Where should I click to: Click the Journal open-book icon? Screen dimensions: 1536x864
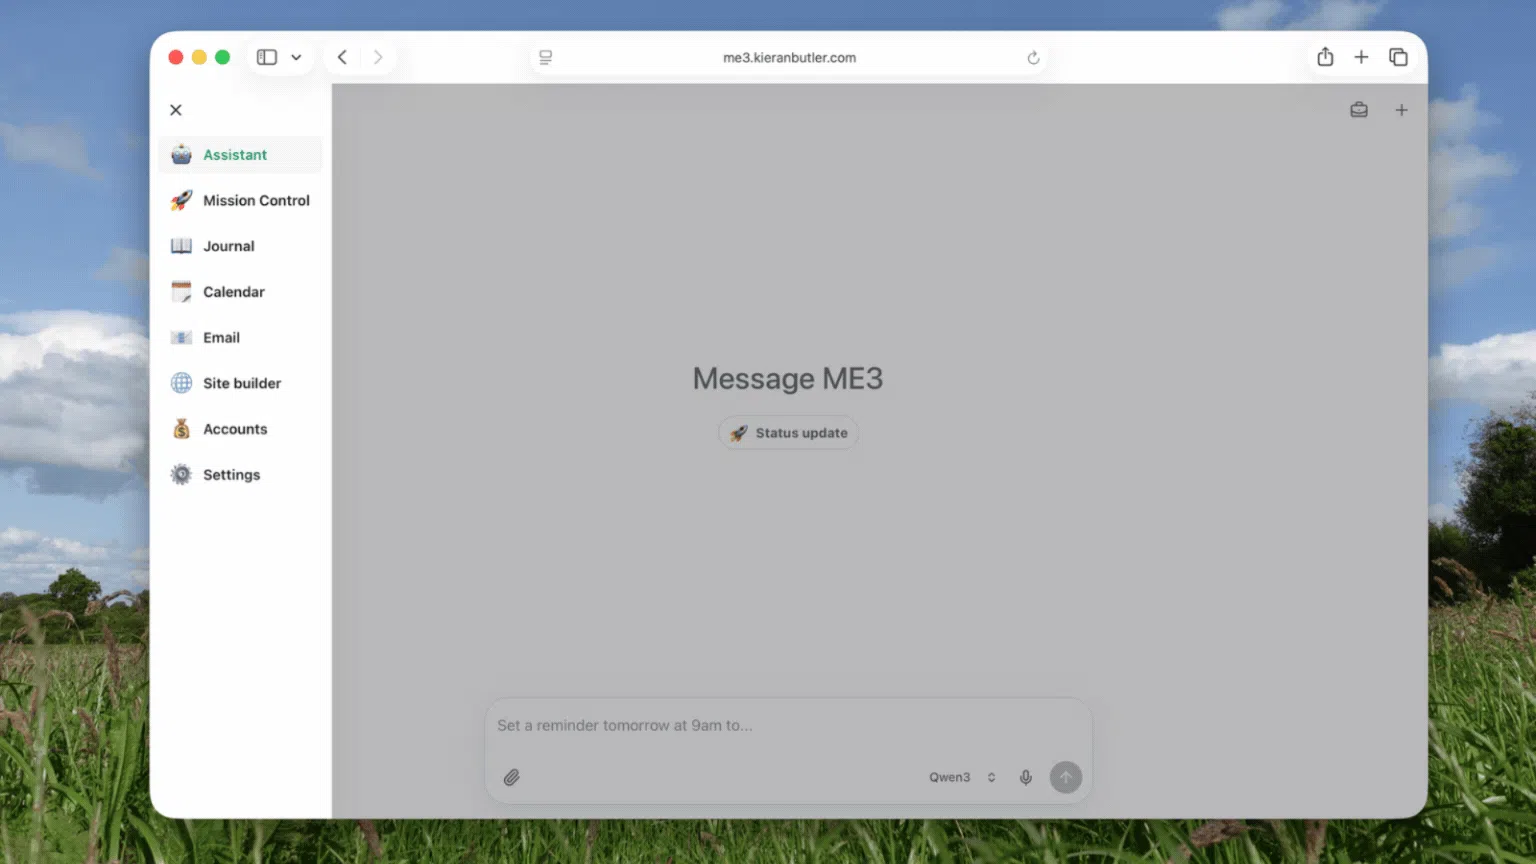(x=181, y=246)
